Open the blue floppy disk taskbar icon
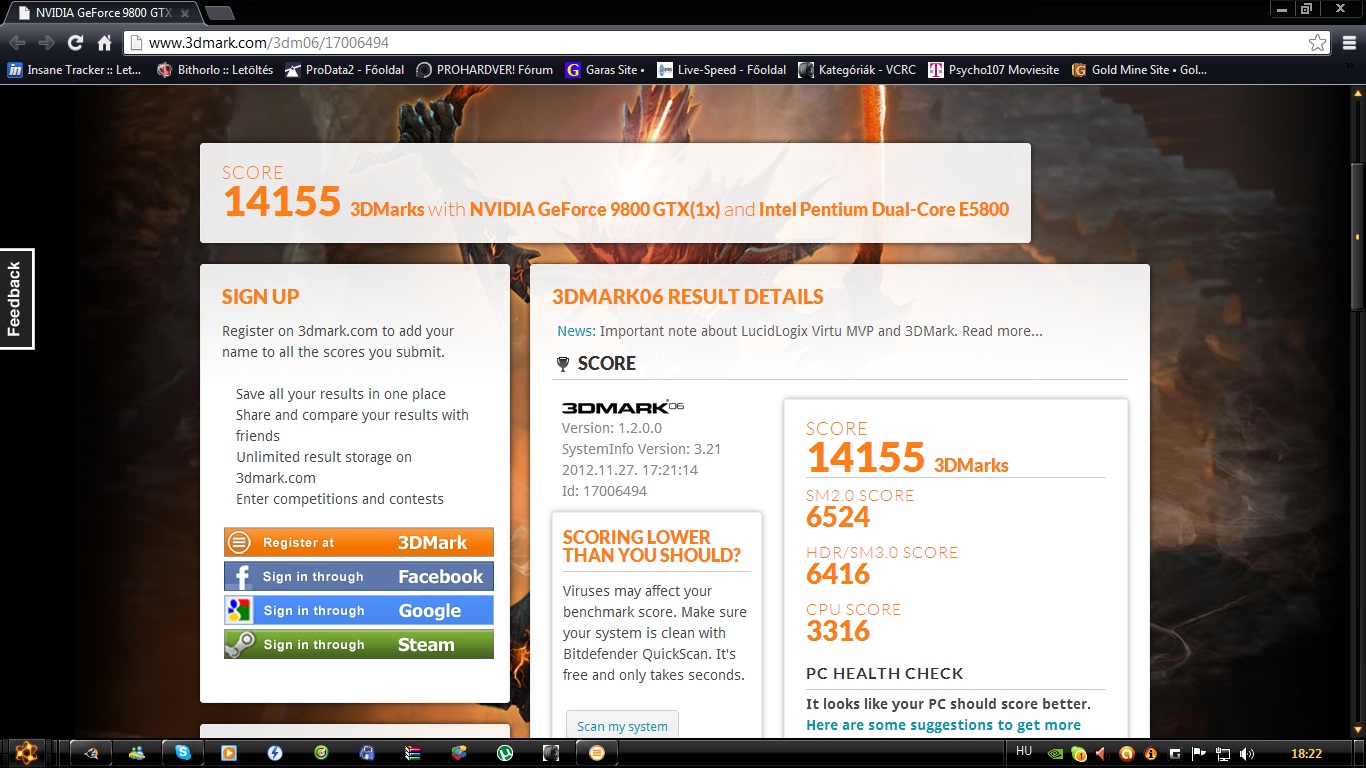Screen dimensions: 1366x768 coord(367,753)
